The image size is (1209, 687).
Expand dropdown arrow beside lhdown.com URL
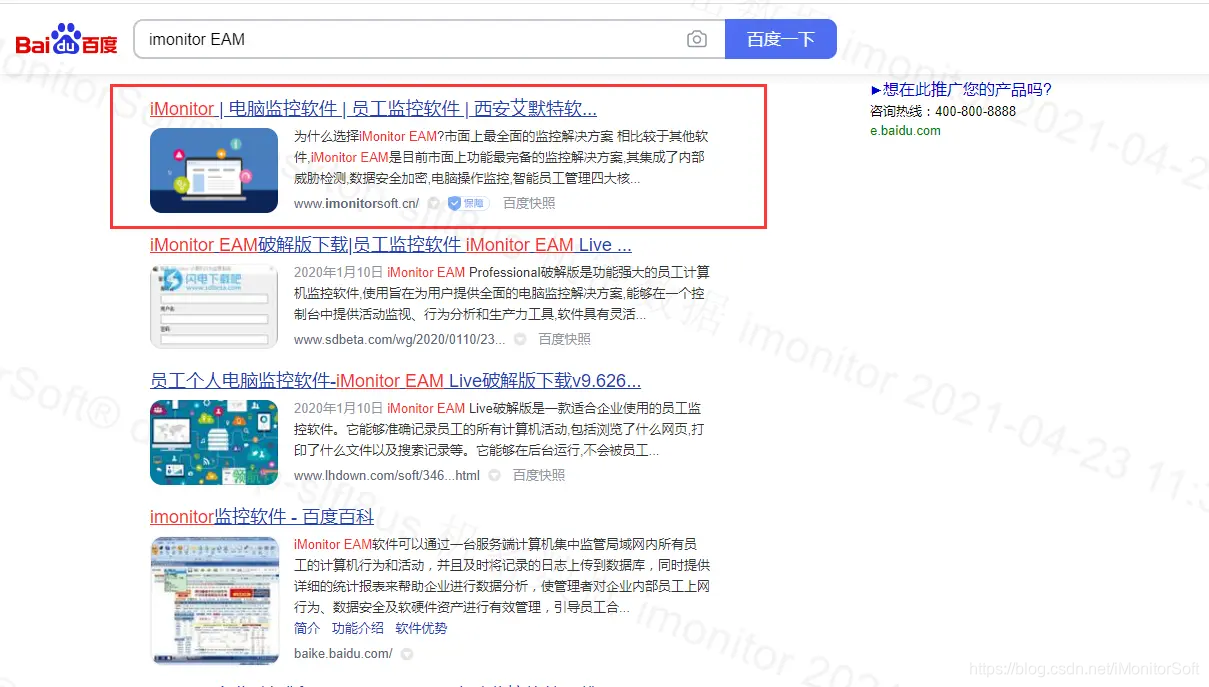click(494, 475)
